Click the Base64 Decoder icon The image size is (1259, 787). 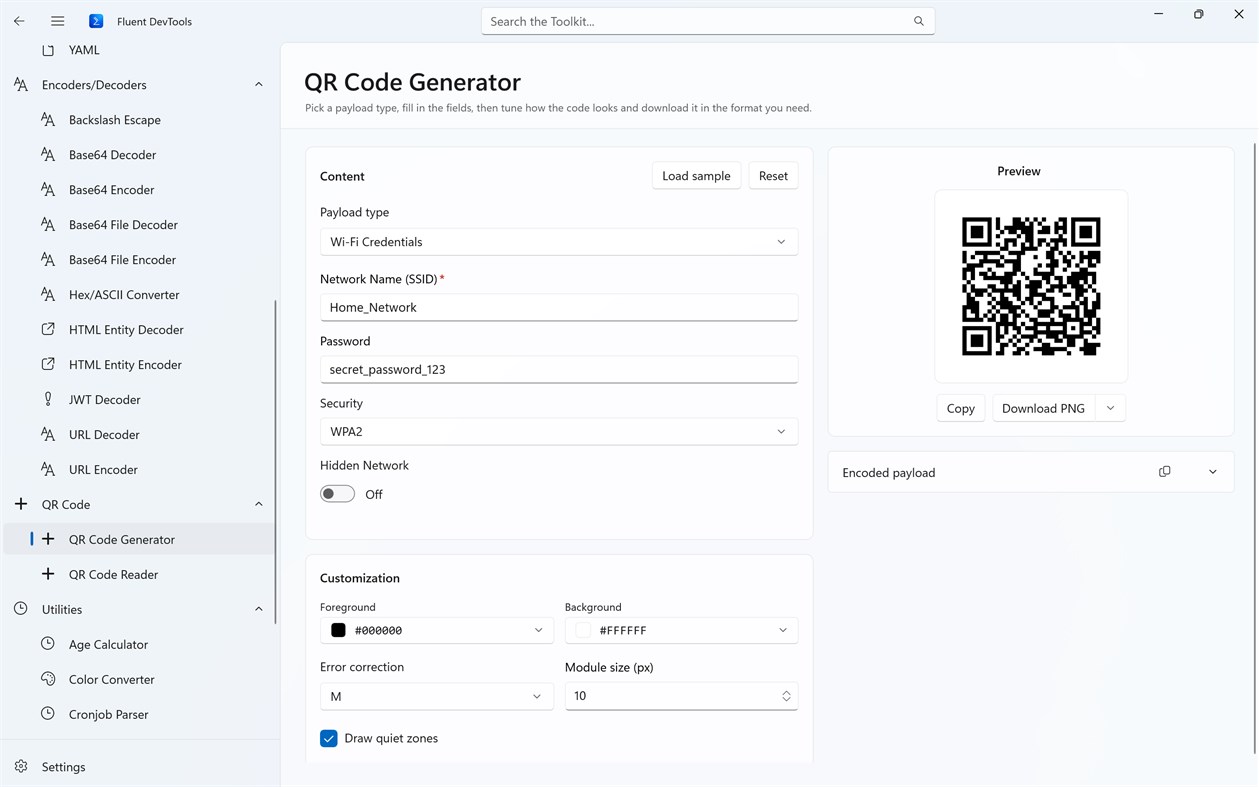point(47,155)
